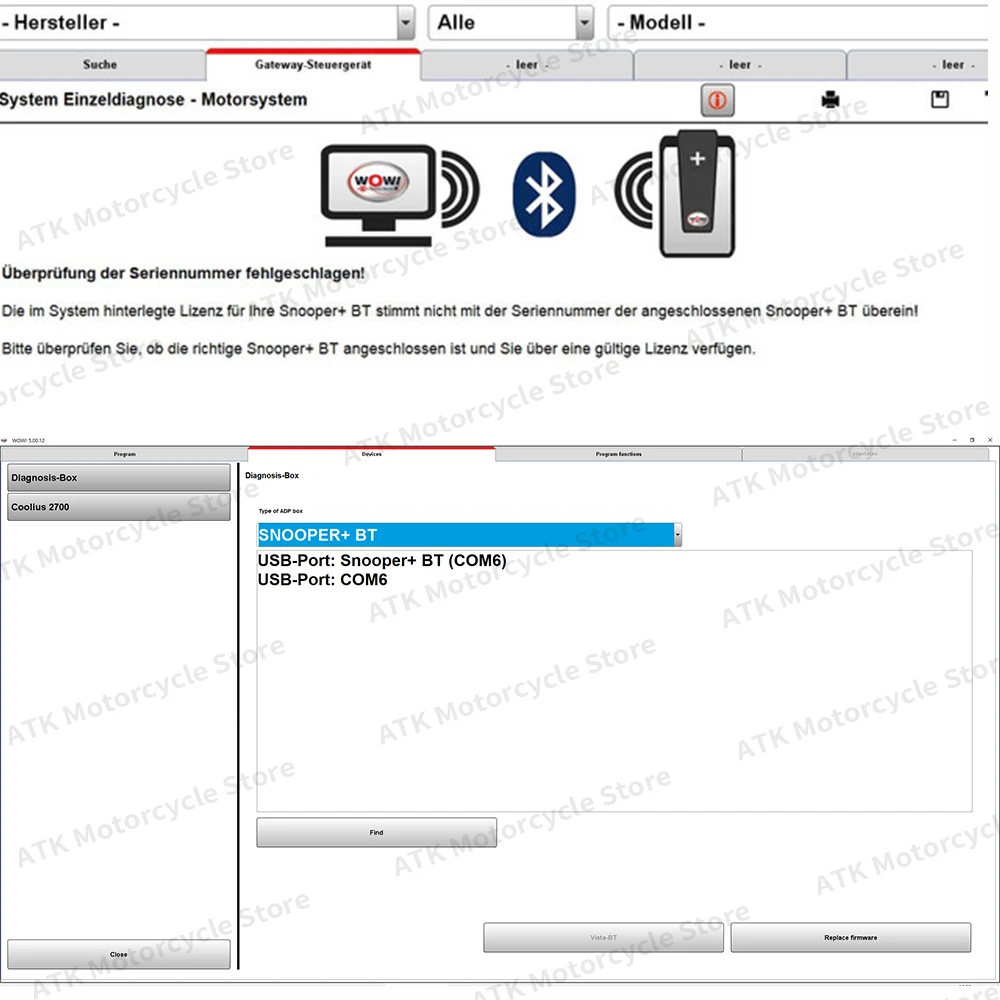
Task: Switch to the Suche tab
Action: [x=101, y=64]
